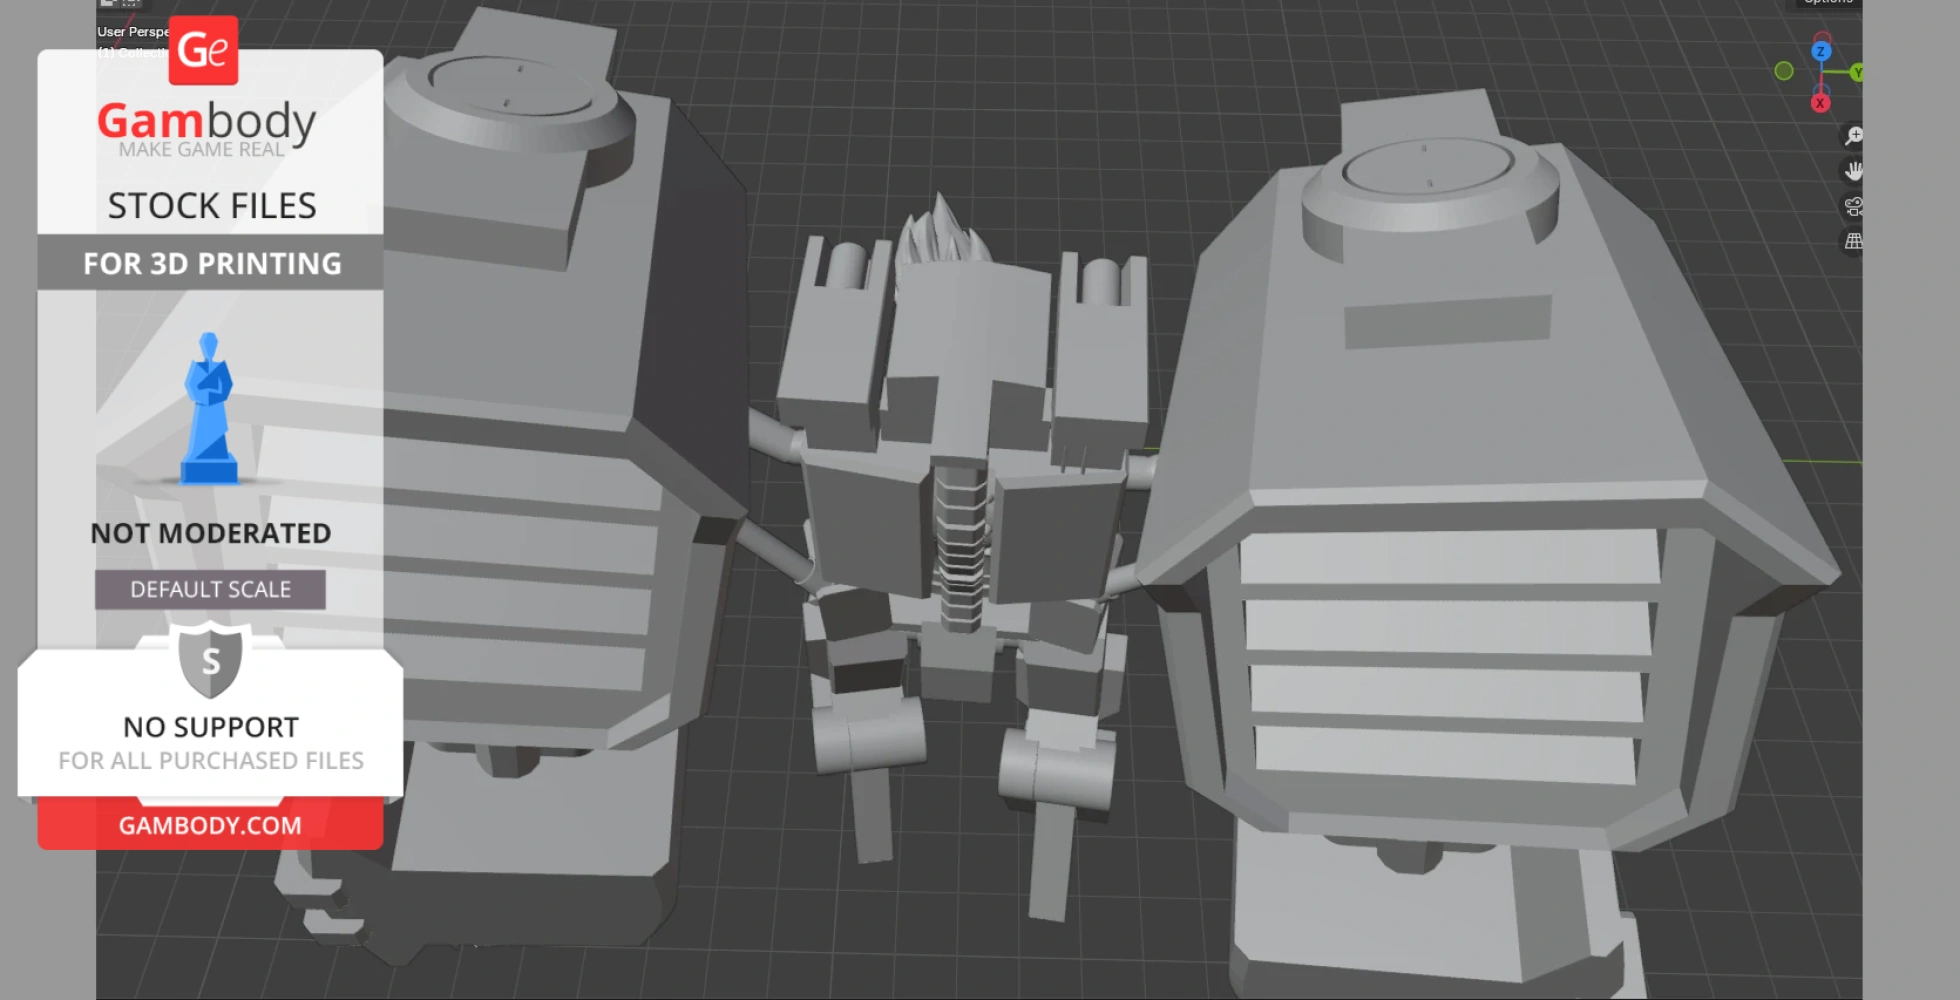Image resolution: width=1960 pixels, height=1000 pixels.
Task: Click the blue figurine thumbnail
Action: (x=209, y=410)
